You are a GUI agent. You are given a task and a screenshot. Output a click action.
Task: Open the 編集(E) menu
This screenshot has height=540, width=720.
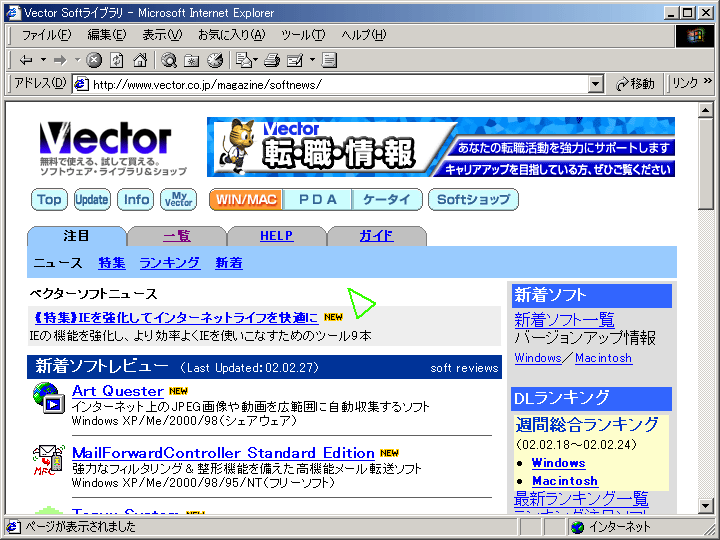107,35
